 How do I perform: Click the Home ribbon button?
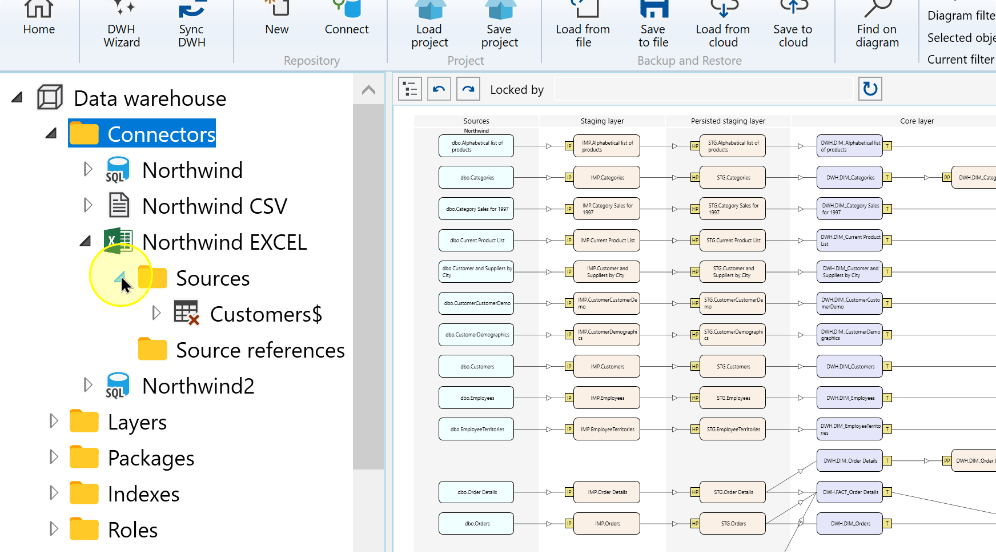39,19
